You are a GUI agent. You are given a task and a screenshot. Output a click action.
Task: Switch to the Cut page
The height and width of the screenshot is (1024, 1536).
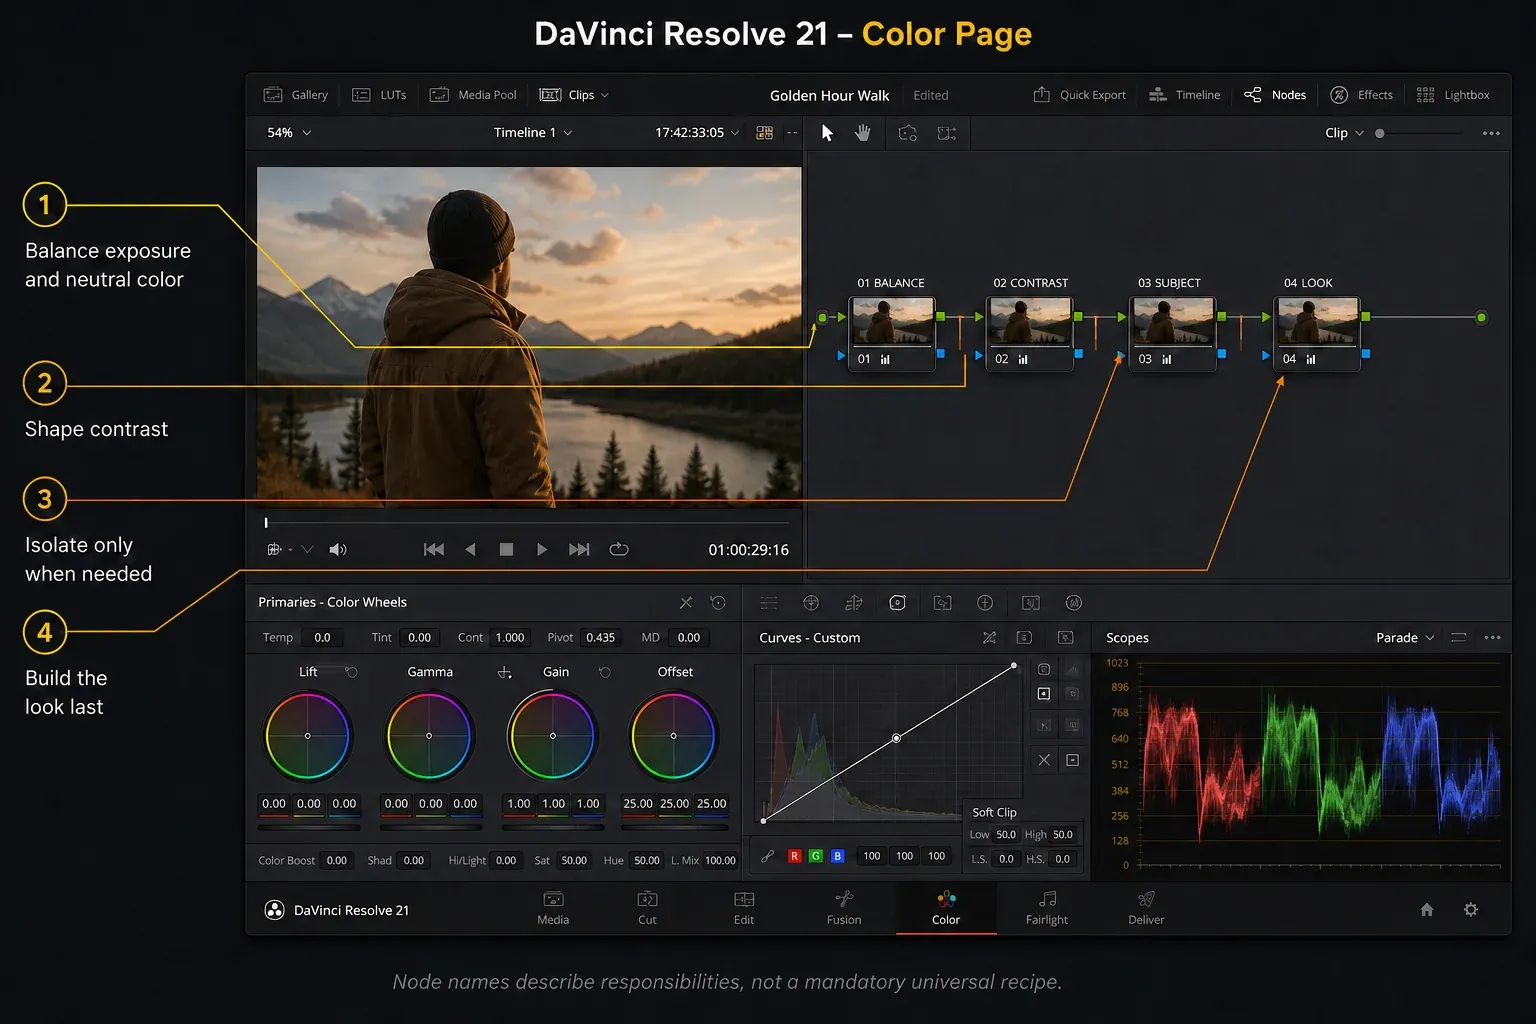pyautogui.click(x=647, y=909)
